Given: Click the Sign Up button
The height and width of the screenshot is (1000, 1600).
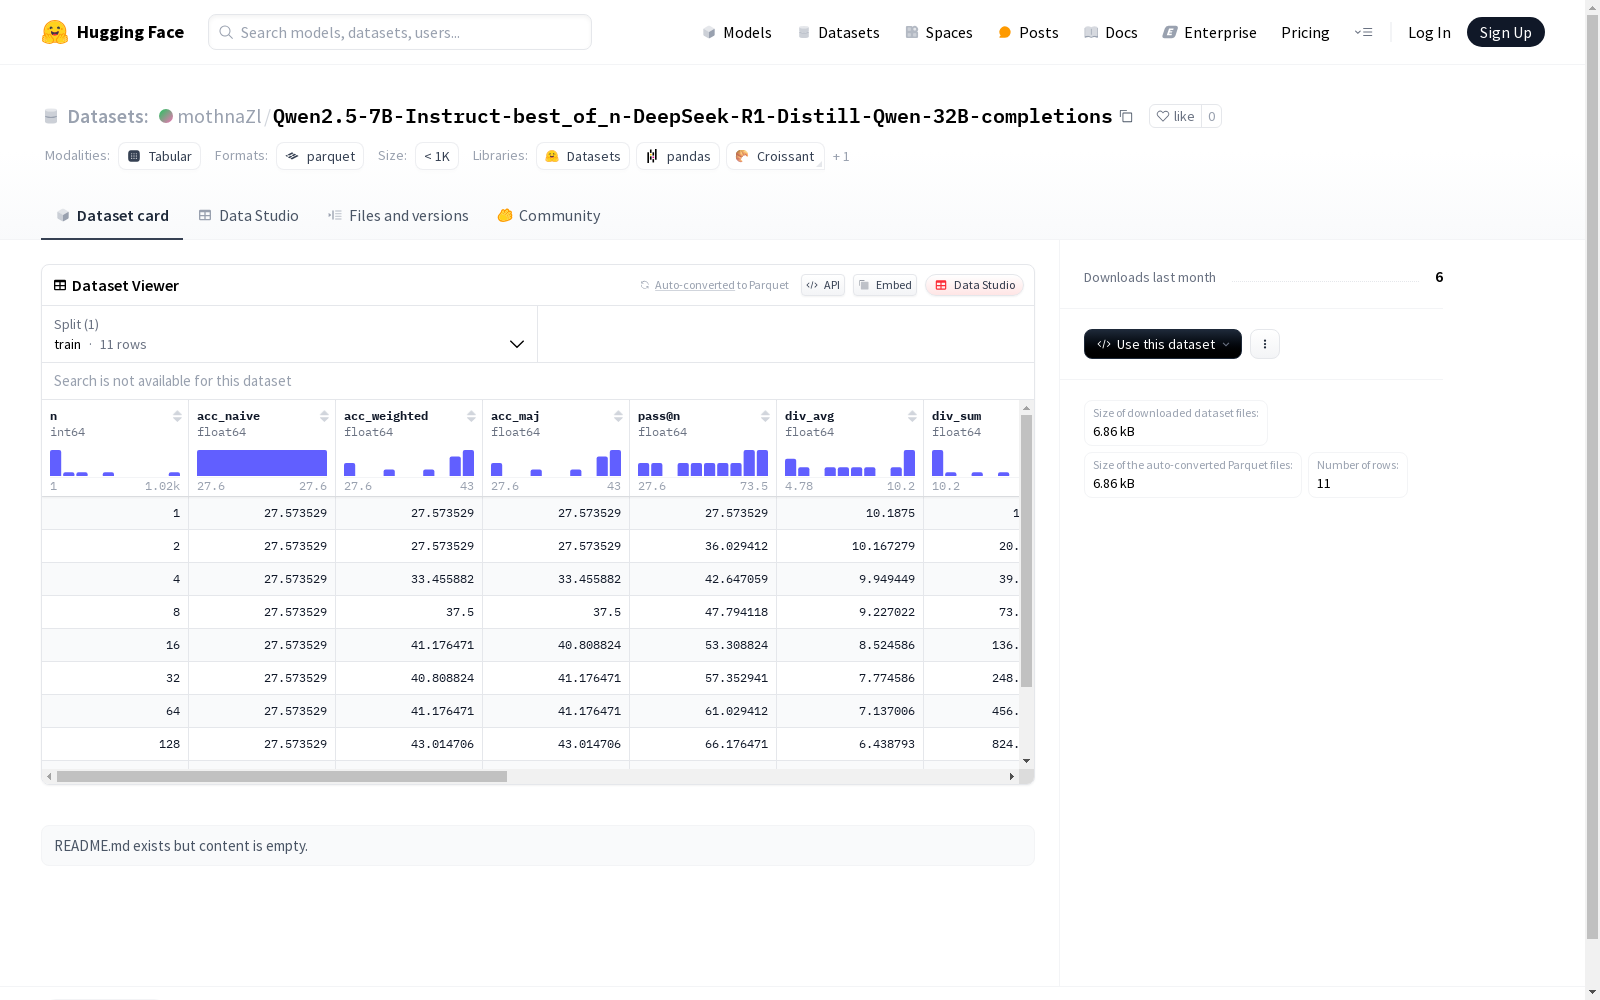Looking at the screenshot, I should tap(1505, 32).
